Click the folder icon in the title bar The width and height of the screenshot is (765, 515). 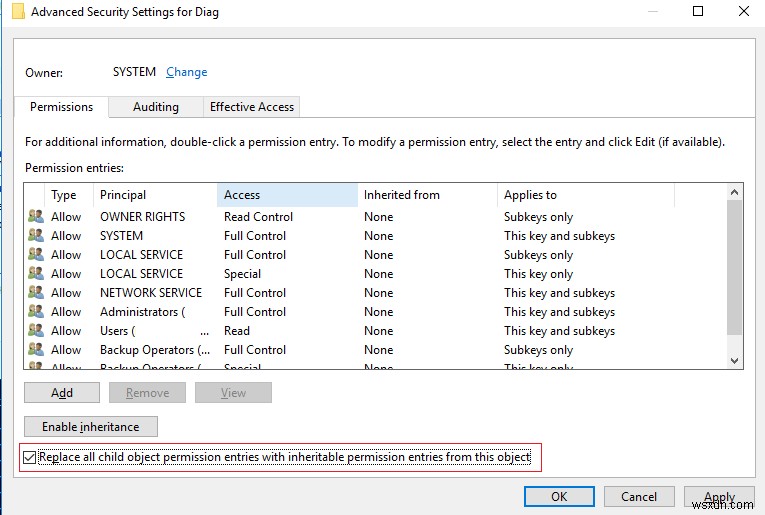18,13
